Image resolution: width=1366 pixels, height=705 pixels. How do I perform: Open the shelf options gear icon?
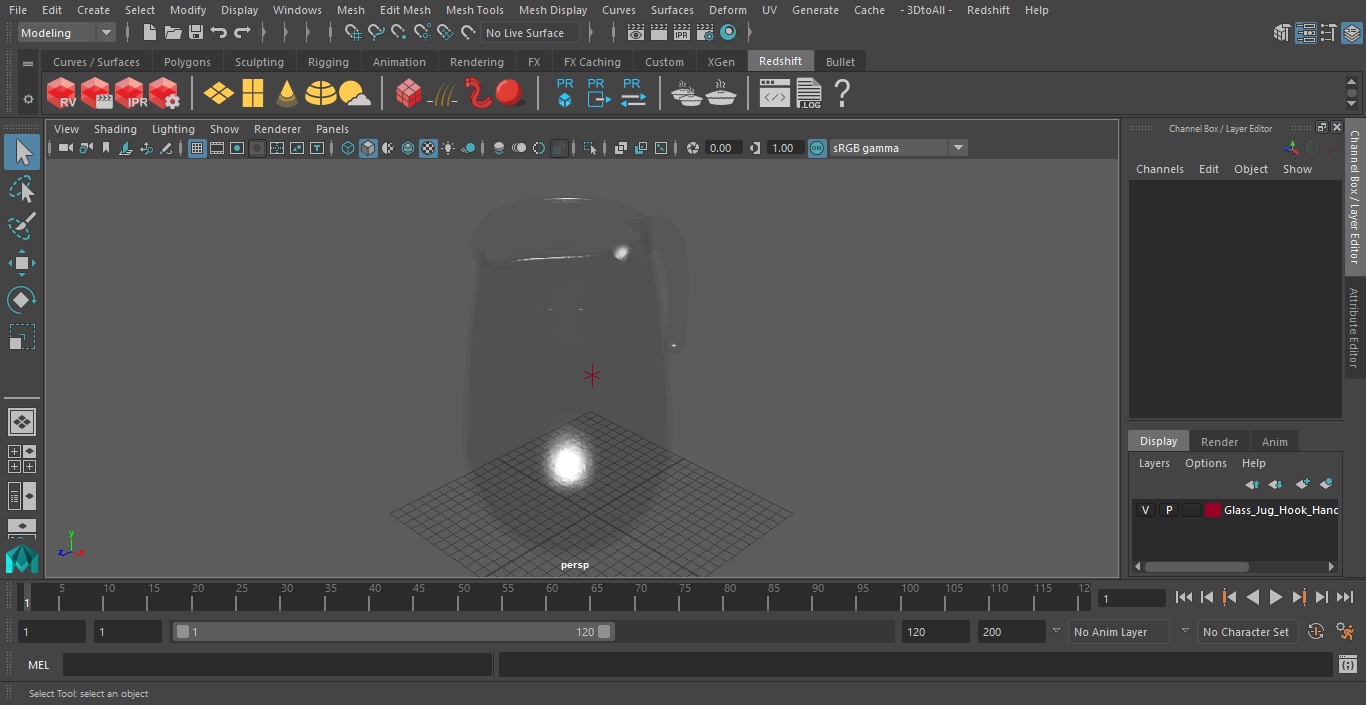[28, 99]
